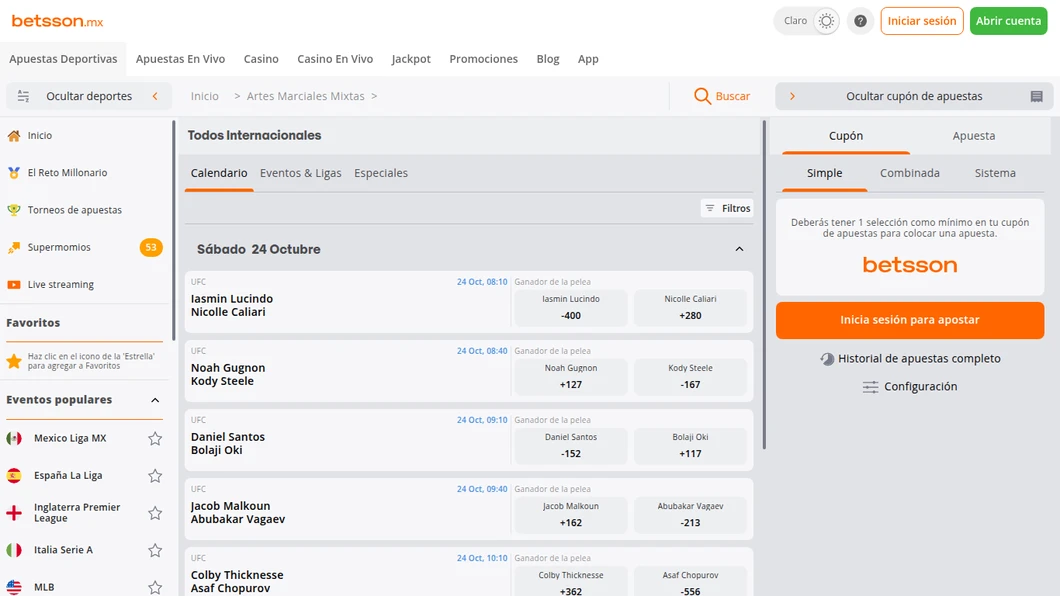Add Italia Serie A to favorites
The width and height of the screenshot is (1060, 596).
pyautogui.click(x=155, y=550)
